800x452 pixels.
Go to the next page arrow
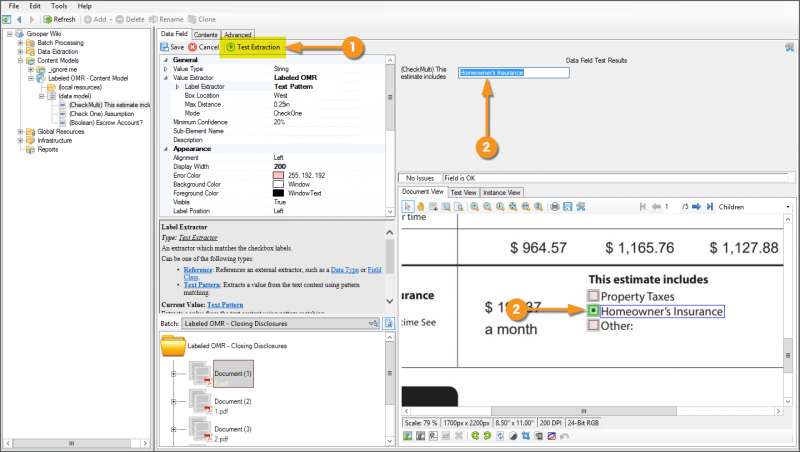pyautogui.click(x=696, y=207)
